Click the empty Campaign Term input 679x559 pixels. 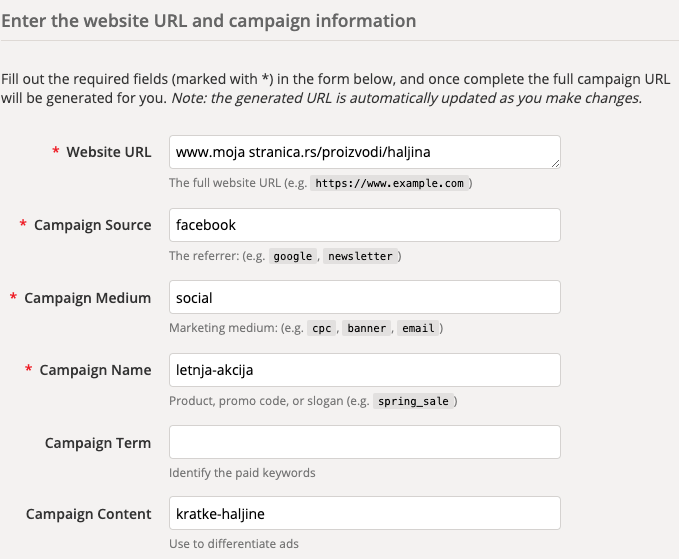[x=365, y=442]
